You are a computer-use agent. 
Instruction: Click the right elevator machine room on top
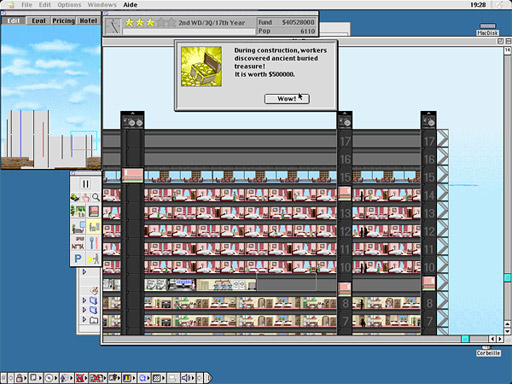coord(429,120)
